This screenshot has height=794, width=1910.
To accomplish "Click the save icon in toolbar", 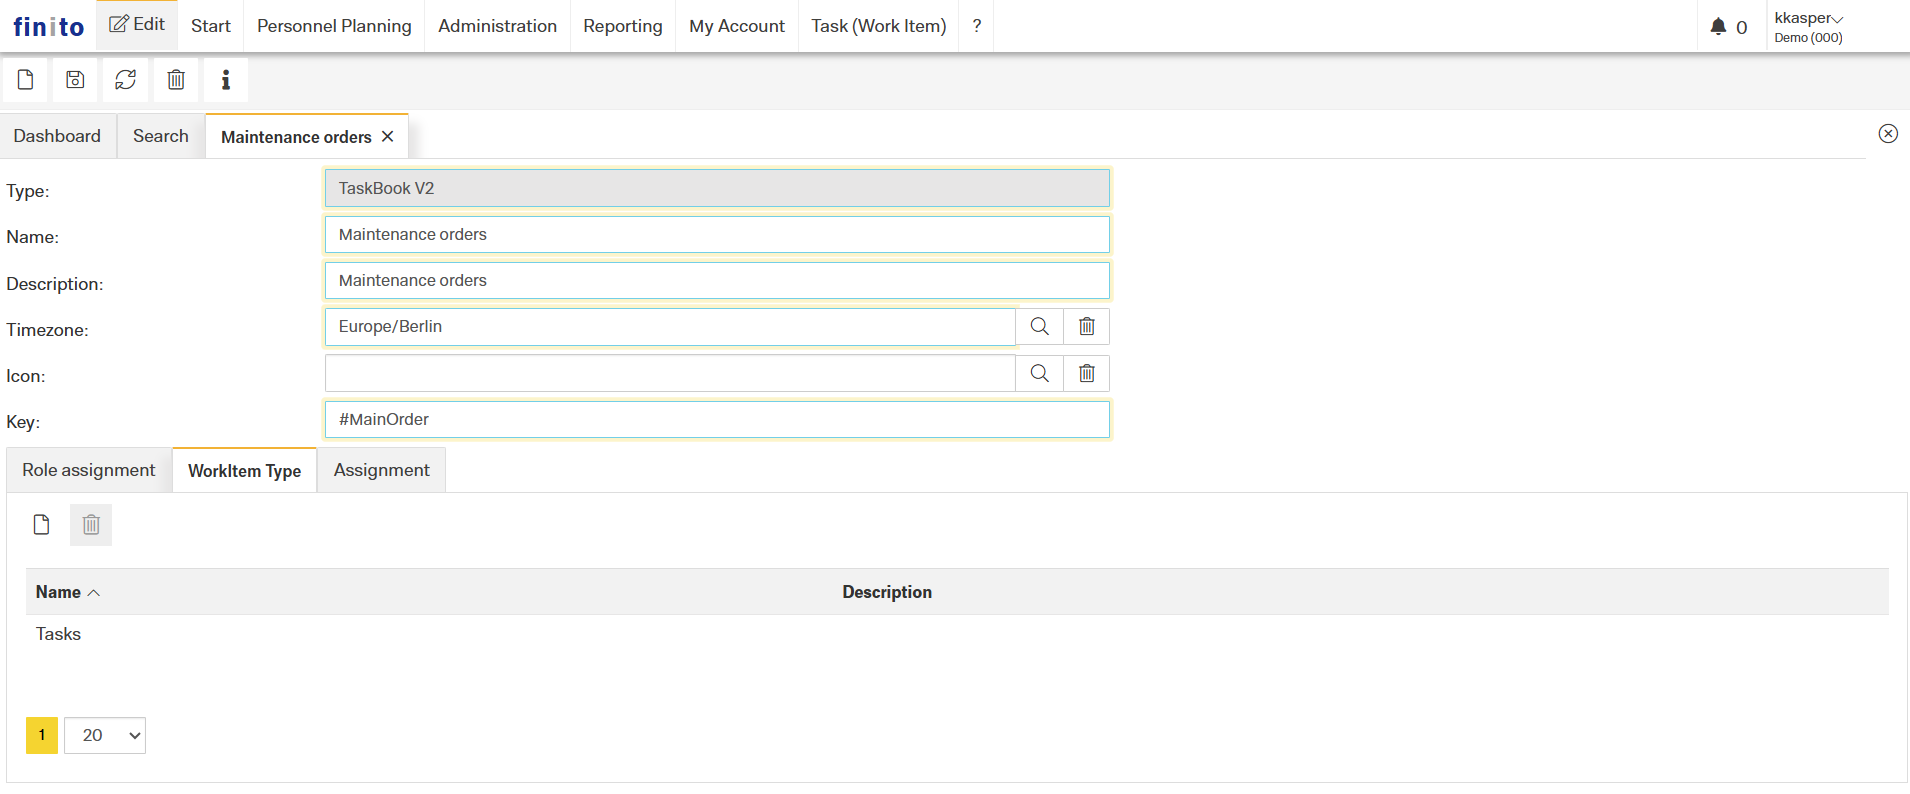I will click(x=75, y=80).
